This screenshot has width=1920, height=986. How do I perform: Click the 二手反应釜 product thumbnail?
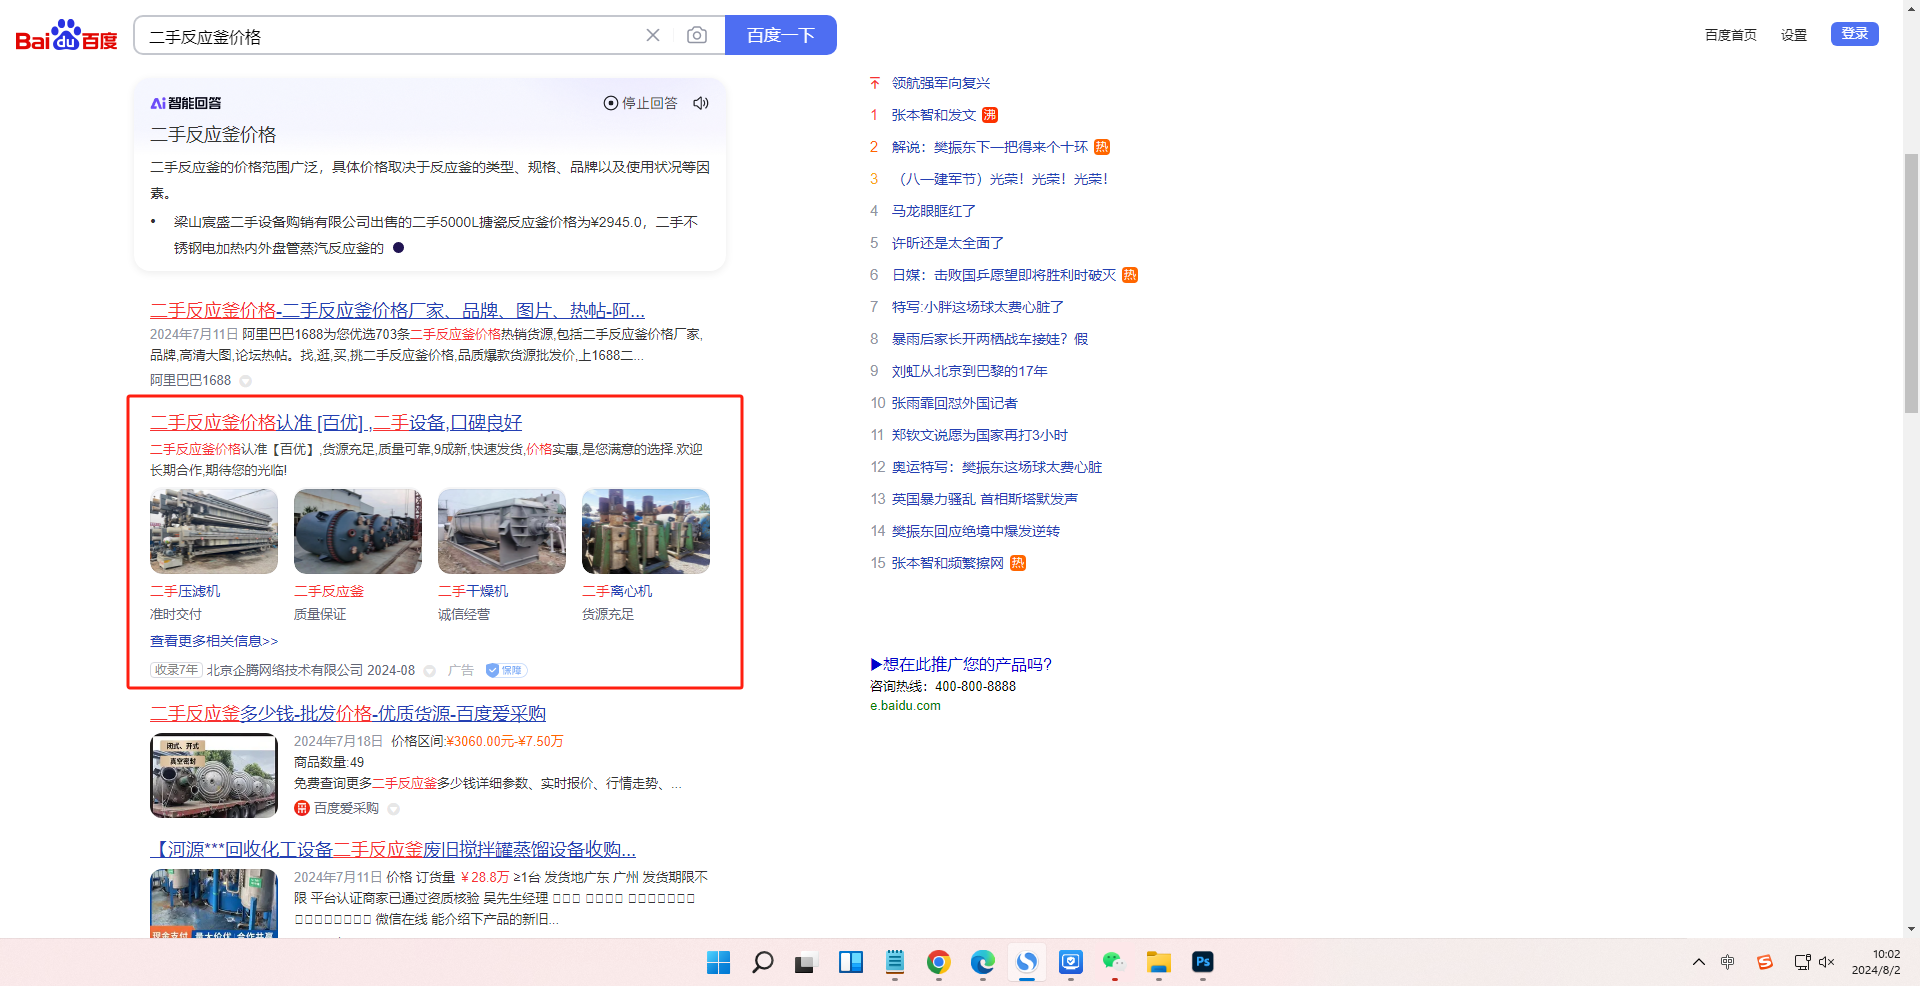tap(358, 531)
